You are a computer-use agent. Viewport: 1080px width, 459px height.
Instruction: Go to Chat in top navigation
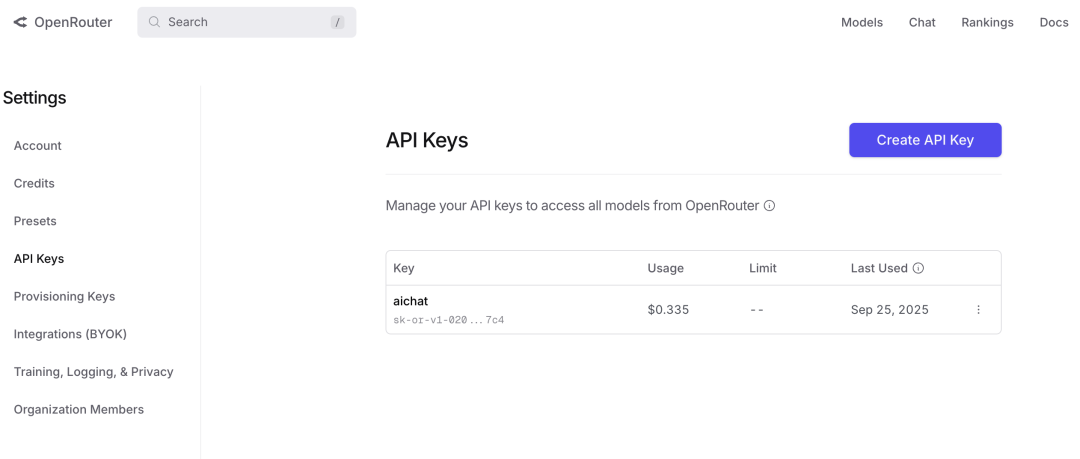pyautogui.click(x=922, y=22)
